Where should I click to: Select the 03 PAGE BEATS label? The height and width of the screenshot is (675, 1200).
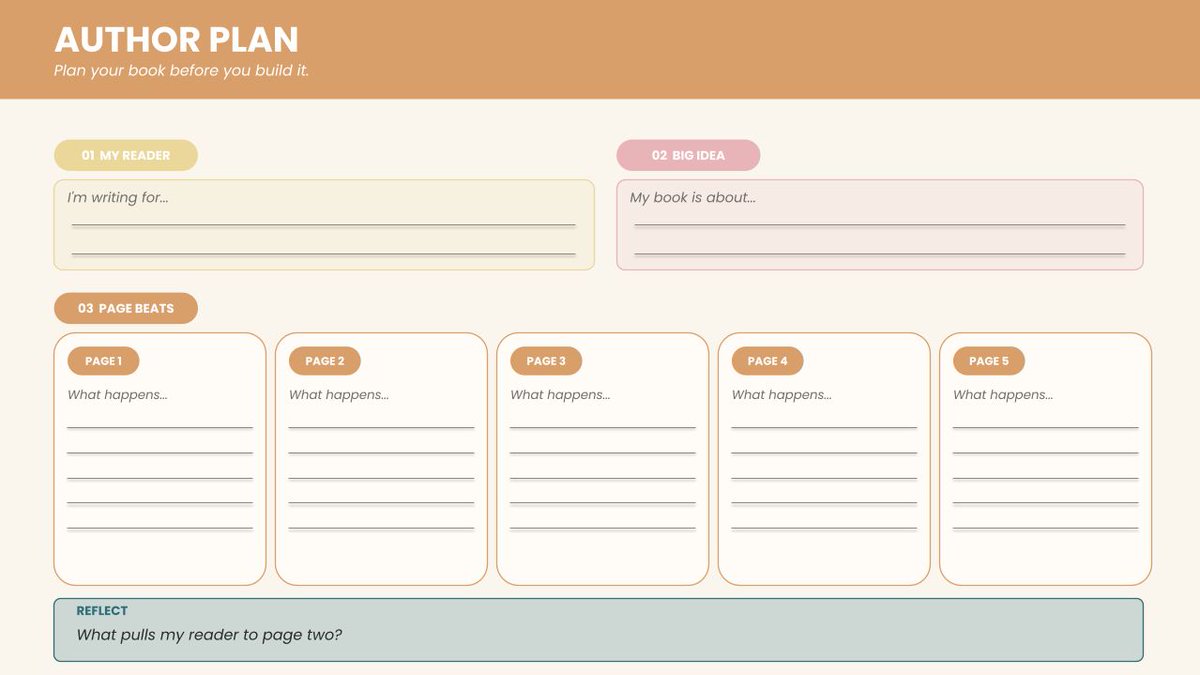pos(126,308)
